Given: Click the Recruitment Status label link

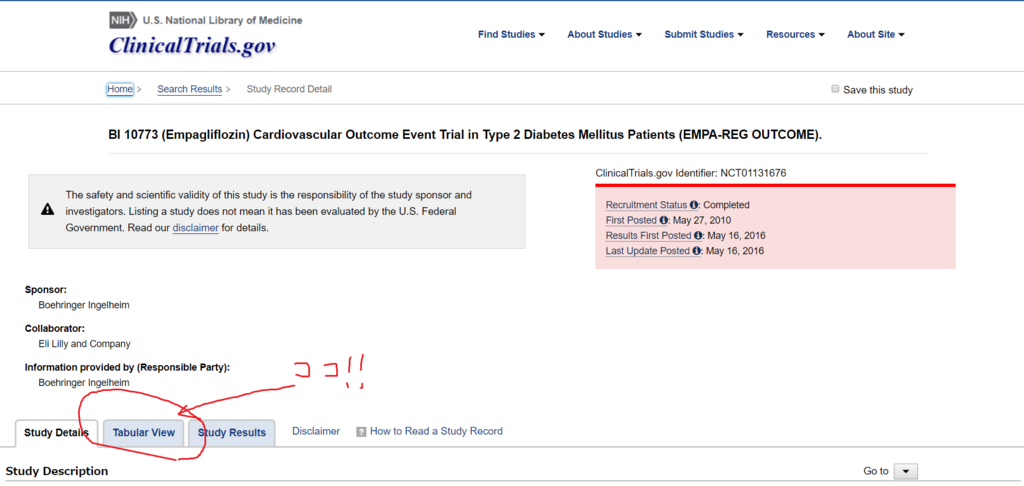Looking at the screenshot, I should point(647,204).
